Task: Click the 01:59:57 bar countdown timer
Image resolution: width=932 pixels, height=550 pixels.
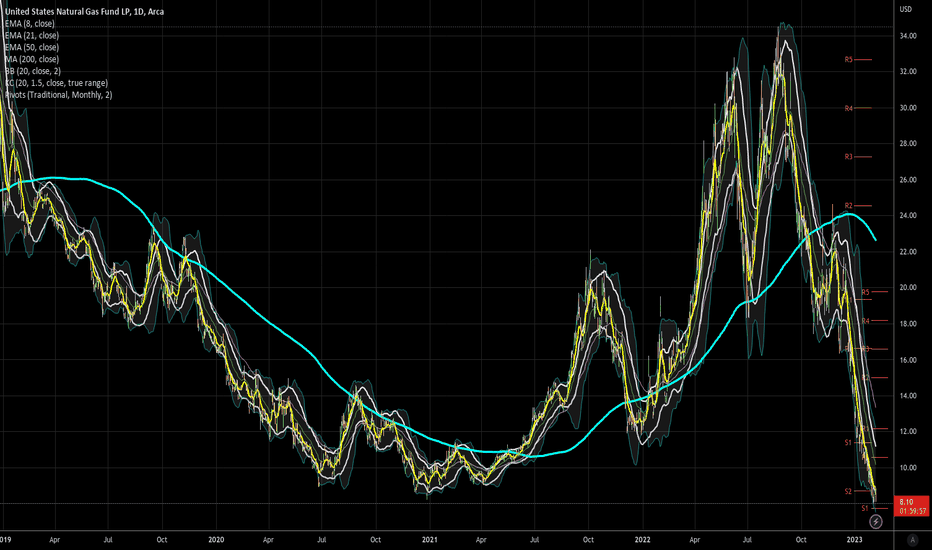Action: click(912, 511)
